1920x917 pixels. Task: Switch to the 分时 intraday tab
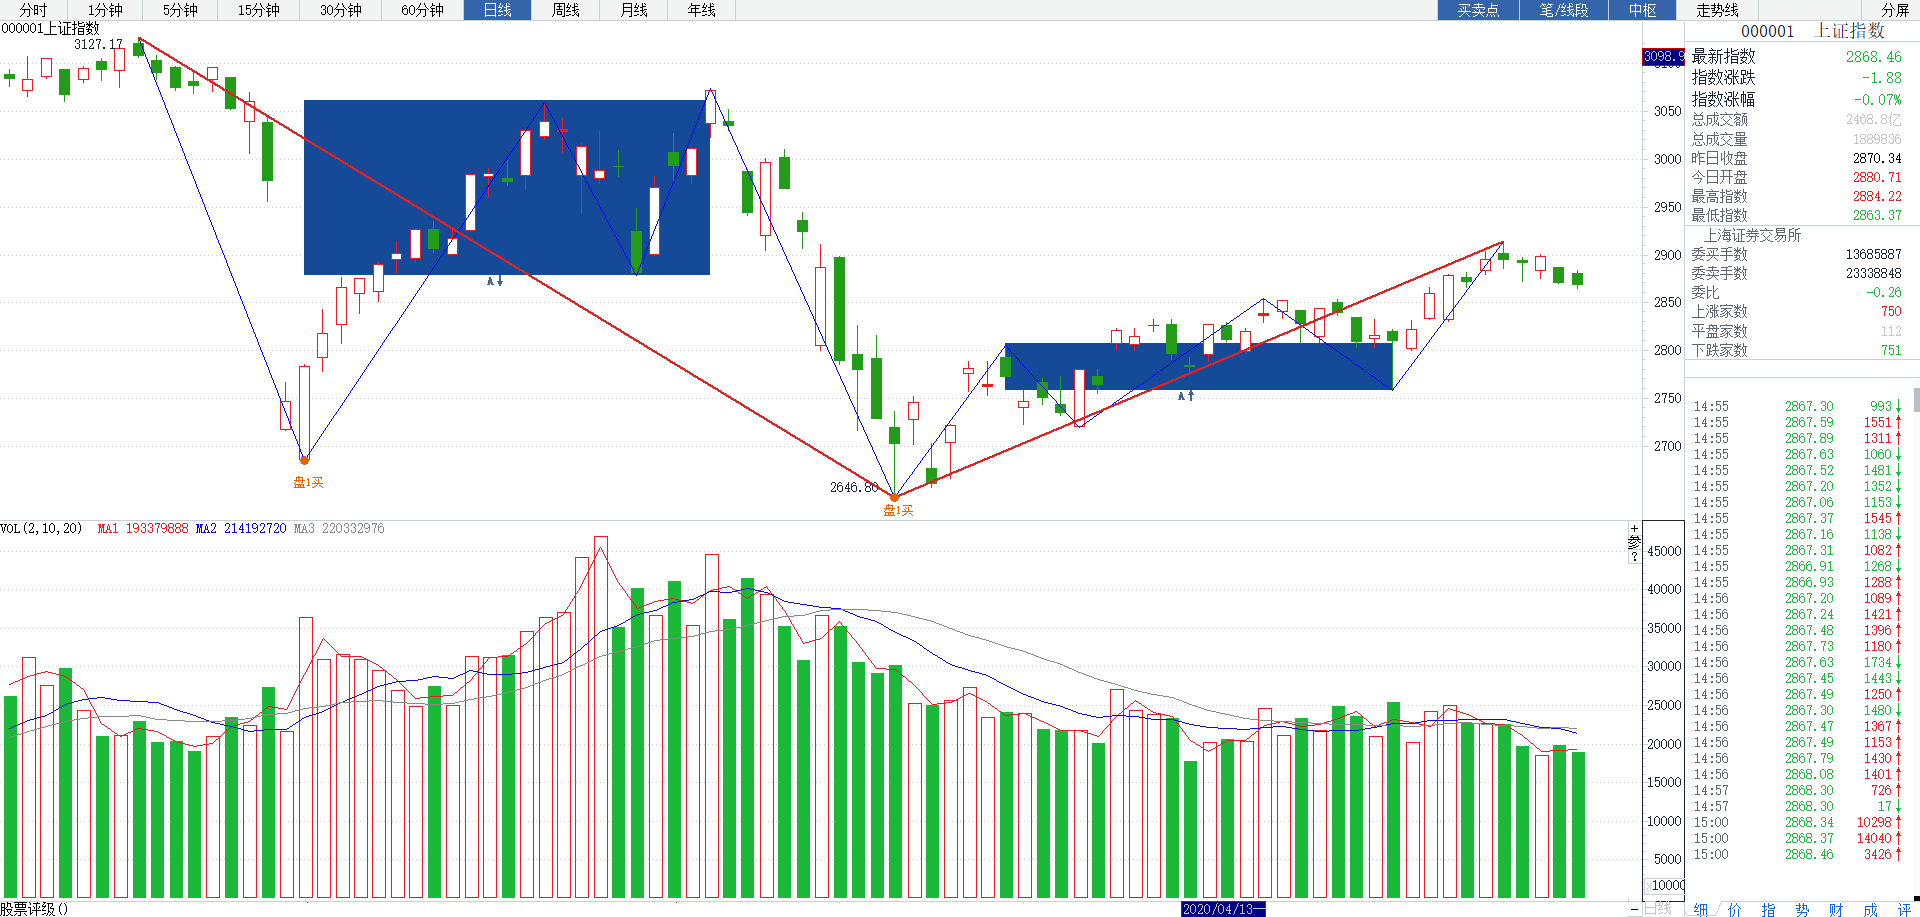33,10
